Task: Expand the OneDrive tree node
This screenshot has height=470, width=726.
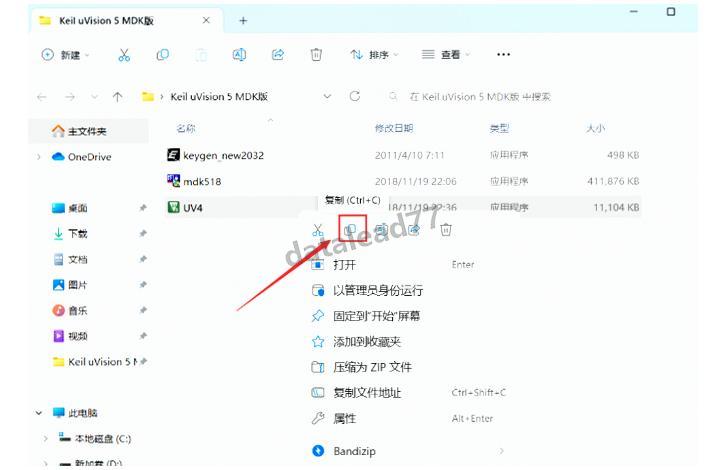Action: coord(39,157)
